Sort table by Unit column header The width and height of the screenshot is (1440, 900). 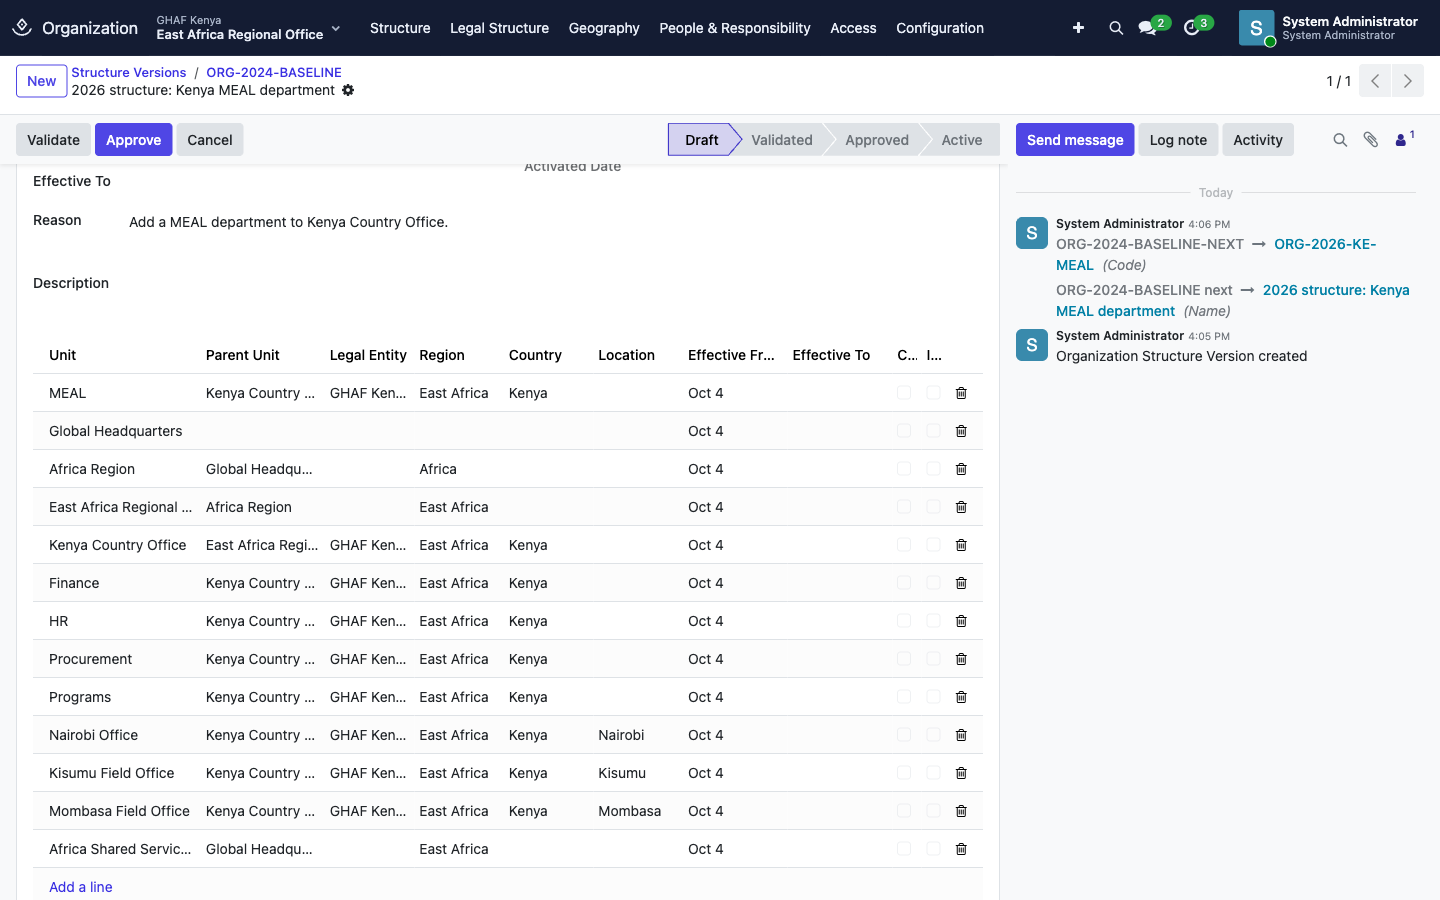click(x=62, y=355)
